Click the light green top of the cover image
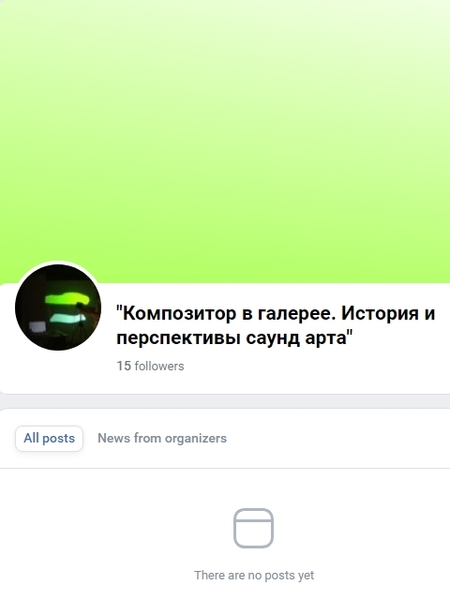The height and width of the screenshot is (615, 450). point(225,31)
